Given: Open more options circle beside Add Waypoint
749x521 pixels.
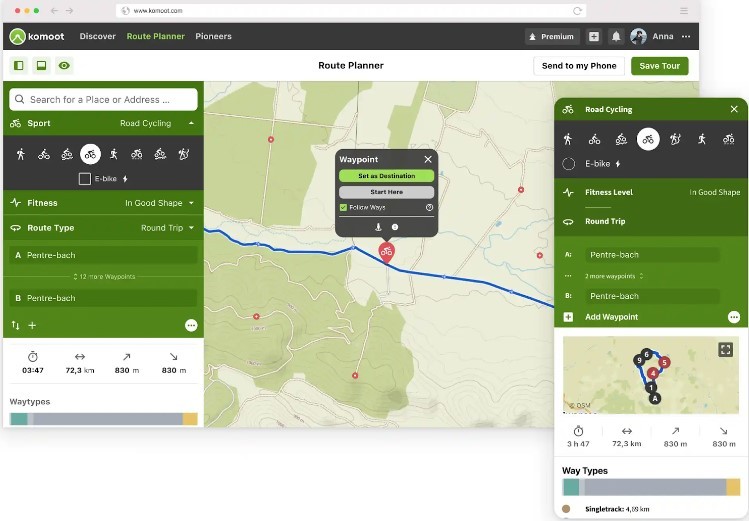Looking at the screenshot, I should (734, 317).
